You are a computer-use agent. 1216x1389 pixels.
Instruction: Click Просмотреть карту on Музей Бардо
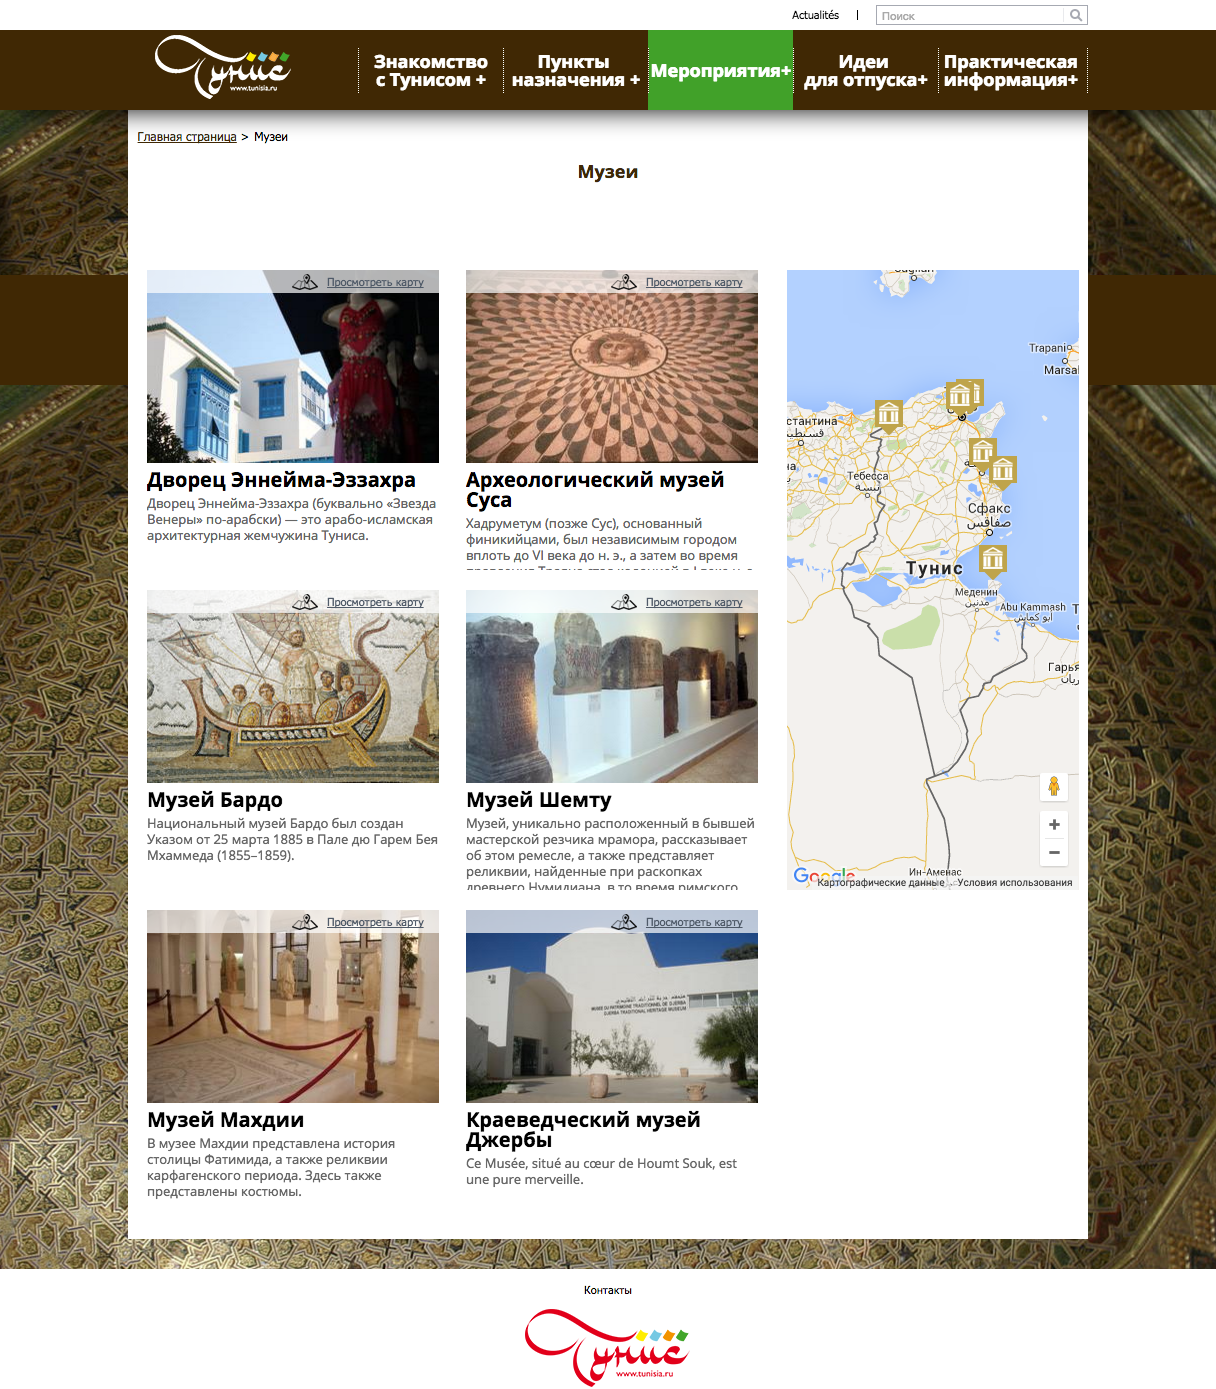pos(375,602)
